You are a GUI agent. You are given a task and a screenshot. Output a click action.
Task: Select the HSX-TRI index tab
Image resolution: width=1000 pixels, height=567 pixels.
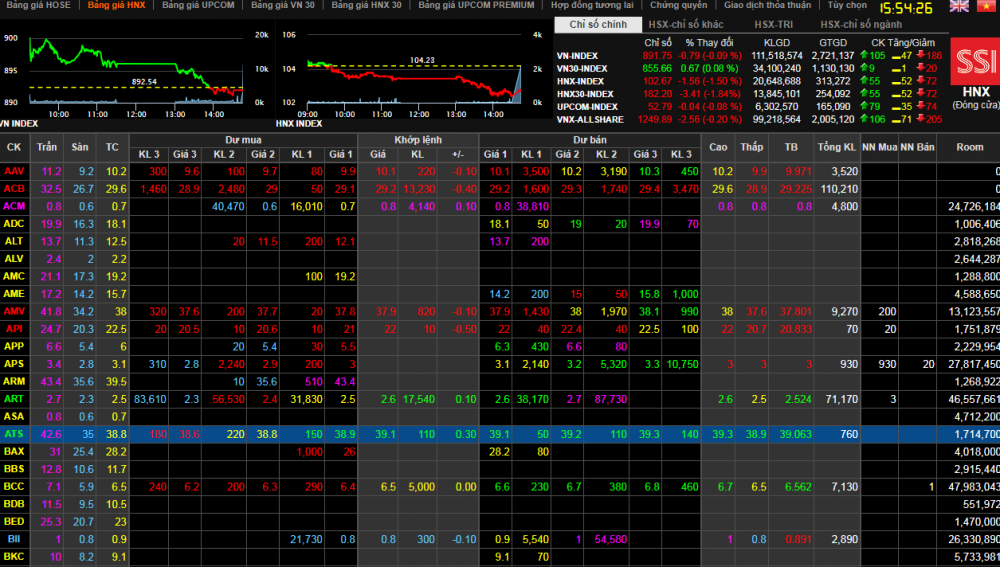click(776, 24)
